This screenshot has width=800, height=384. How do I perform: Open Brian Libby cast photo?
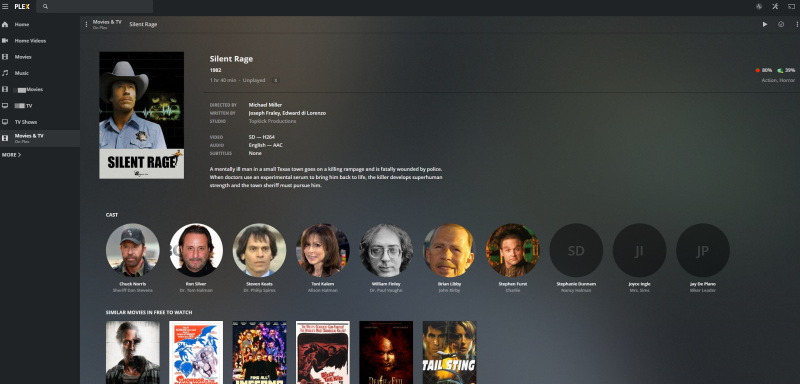449,250
